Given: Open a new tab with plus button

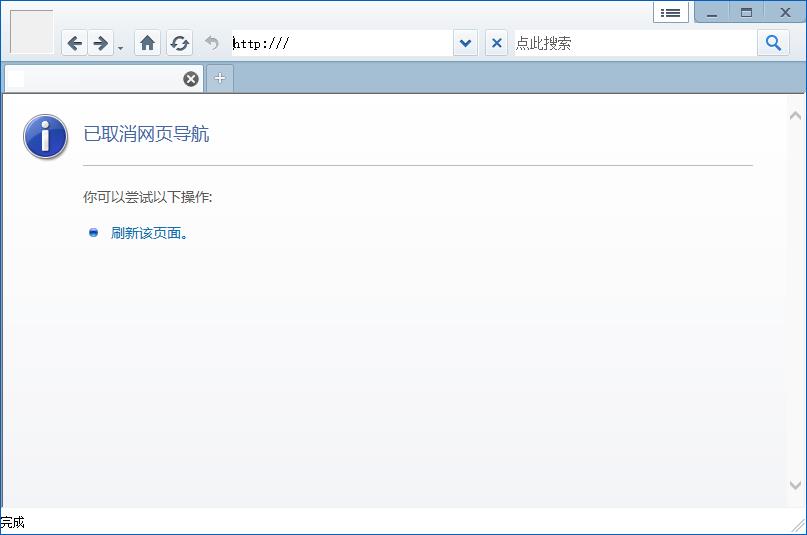Looking at the screenshot, I should pos(220,79).
